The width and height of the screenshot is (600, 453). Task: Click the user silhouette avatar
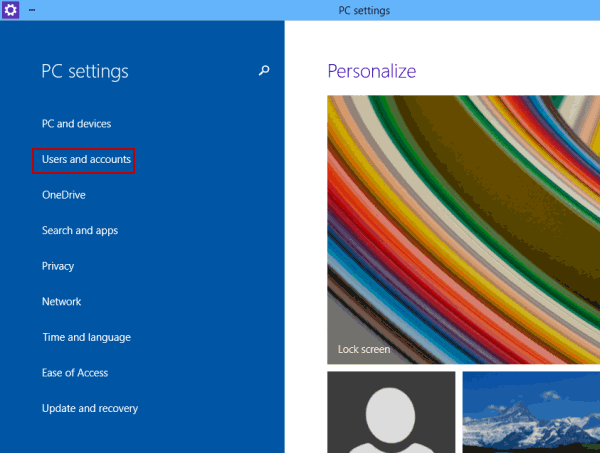pyautogui.click(x=391, y=420)
